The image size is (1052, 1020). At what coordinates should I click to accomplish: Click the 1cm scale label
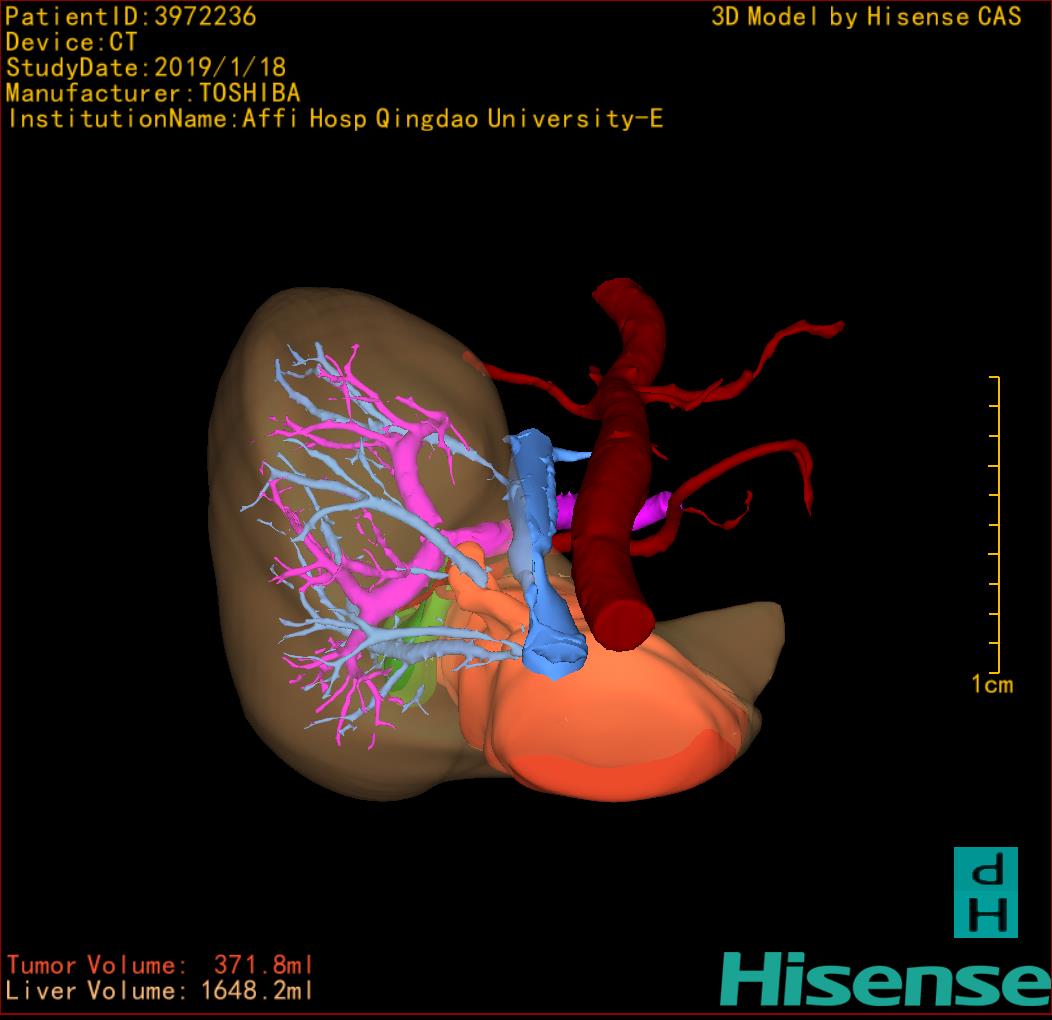[x=991, y=685]
